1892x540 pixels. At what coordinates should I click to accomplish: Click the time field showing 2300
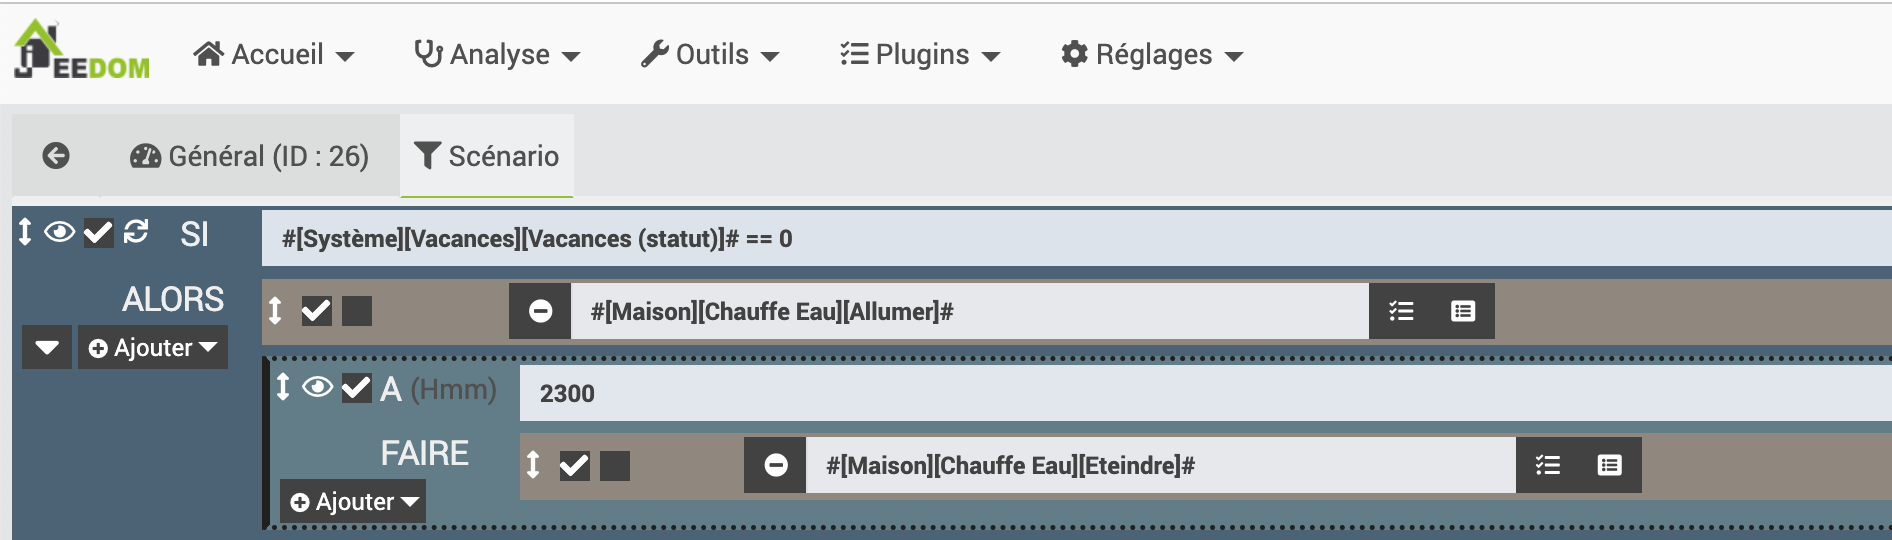(x=1205, y=393)
